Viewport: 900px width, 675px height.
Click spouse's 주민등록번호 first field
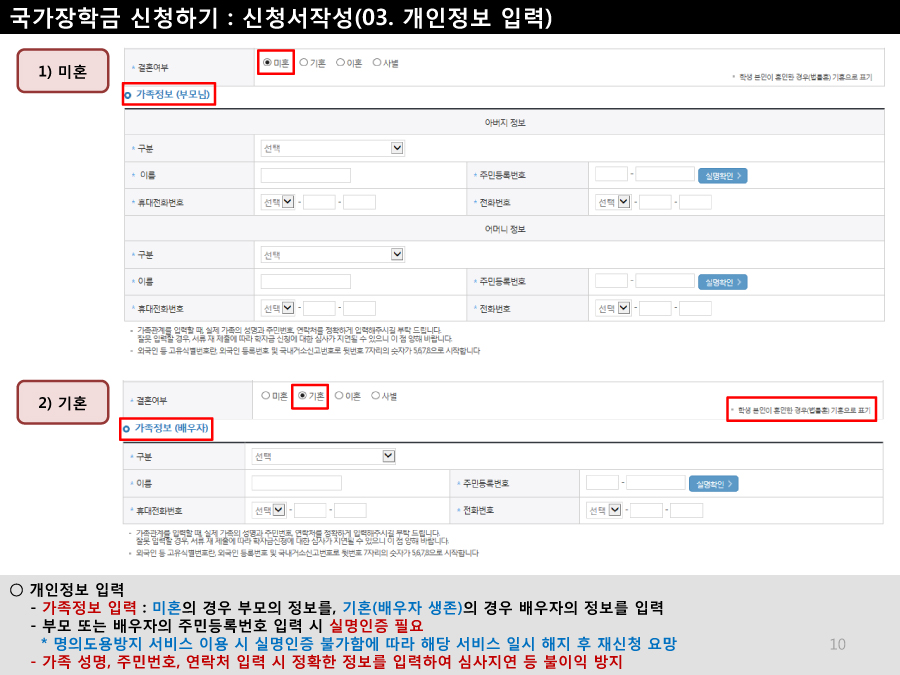[602, 482]
